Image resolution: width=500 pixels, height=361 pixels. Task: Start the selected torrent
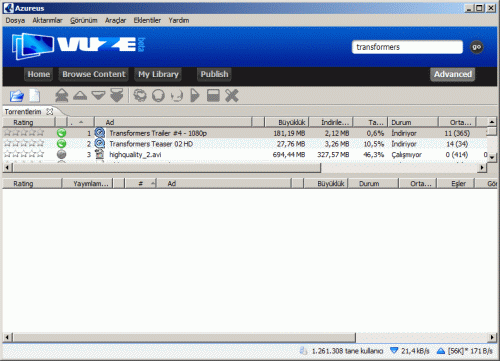click(x=195, y=96)
